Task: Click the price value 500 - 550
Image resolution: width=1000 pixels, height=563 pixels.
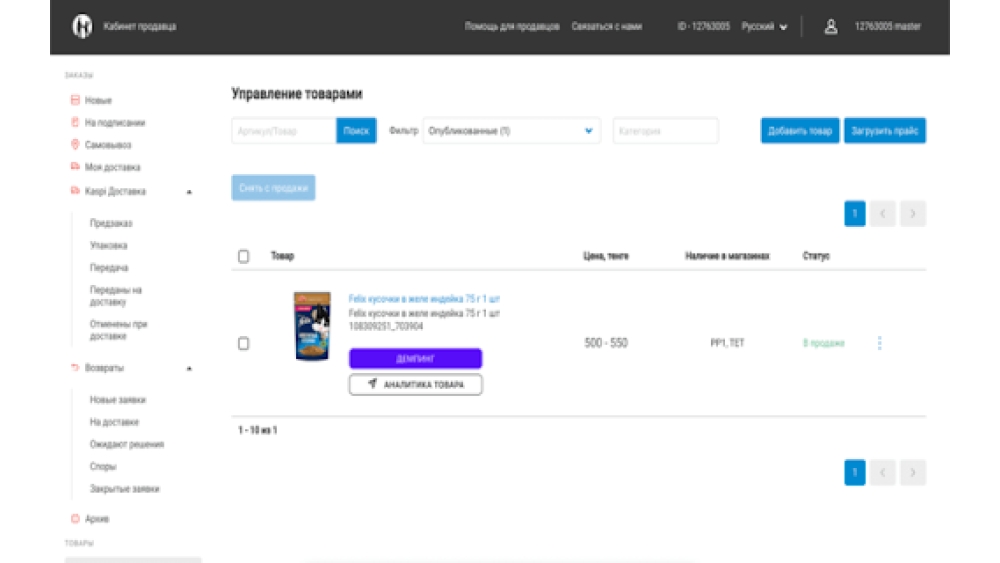Action: pyautogui.click(x=606, y=343)
